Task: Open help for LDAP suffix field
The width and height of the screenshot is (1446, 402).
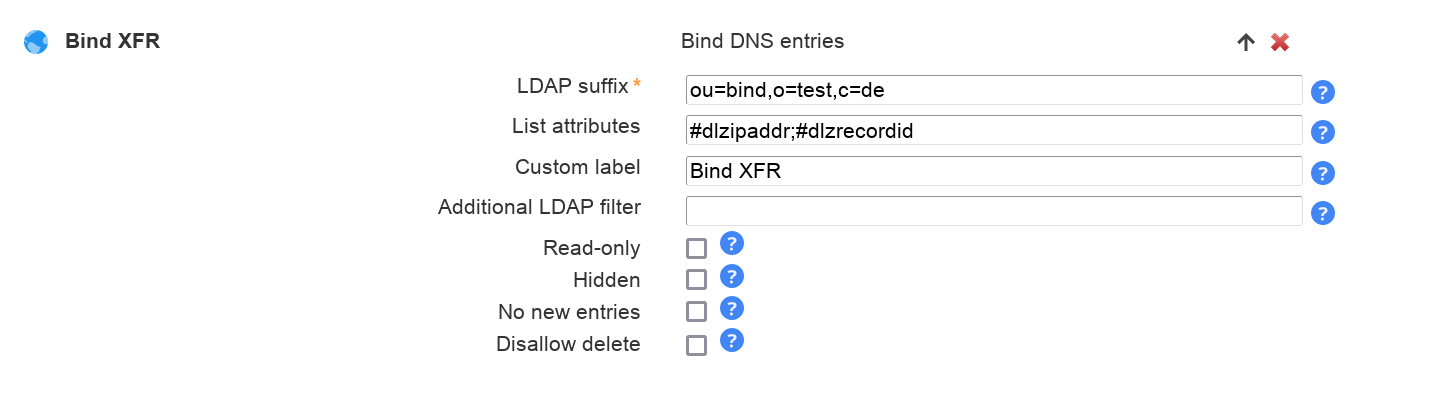Action: click(1322, 92)
